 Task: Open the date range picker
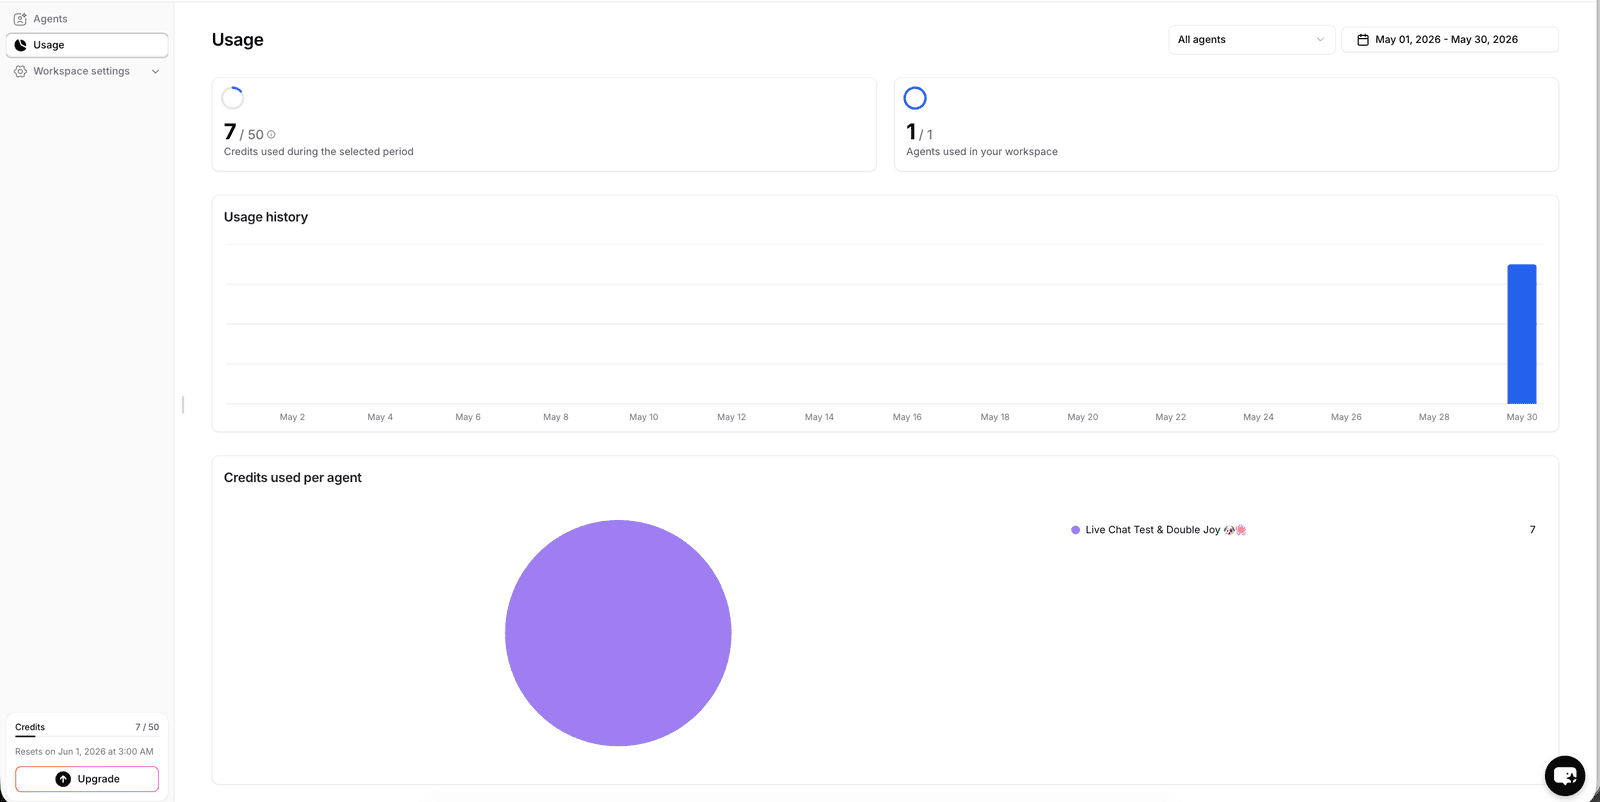tap(1449, 40)
